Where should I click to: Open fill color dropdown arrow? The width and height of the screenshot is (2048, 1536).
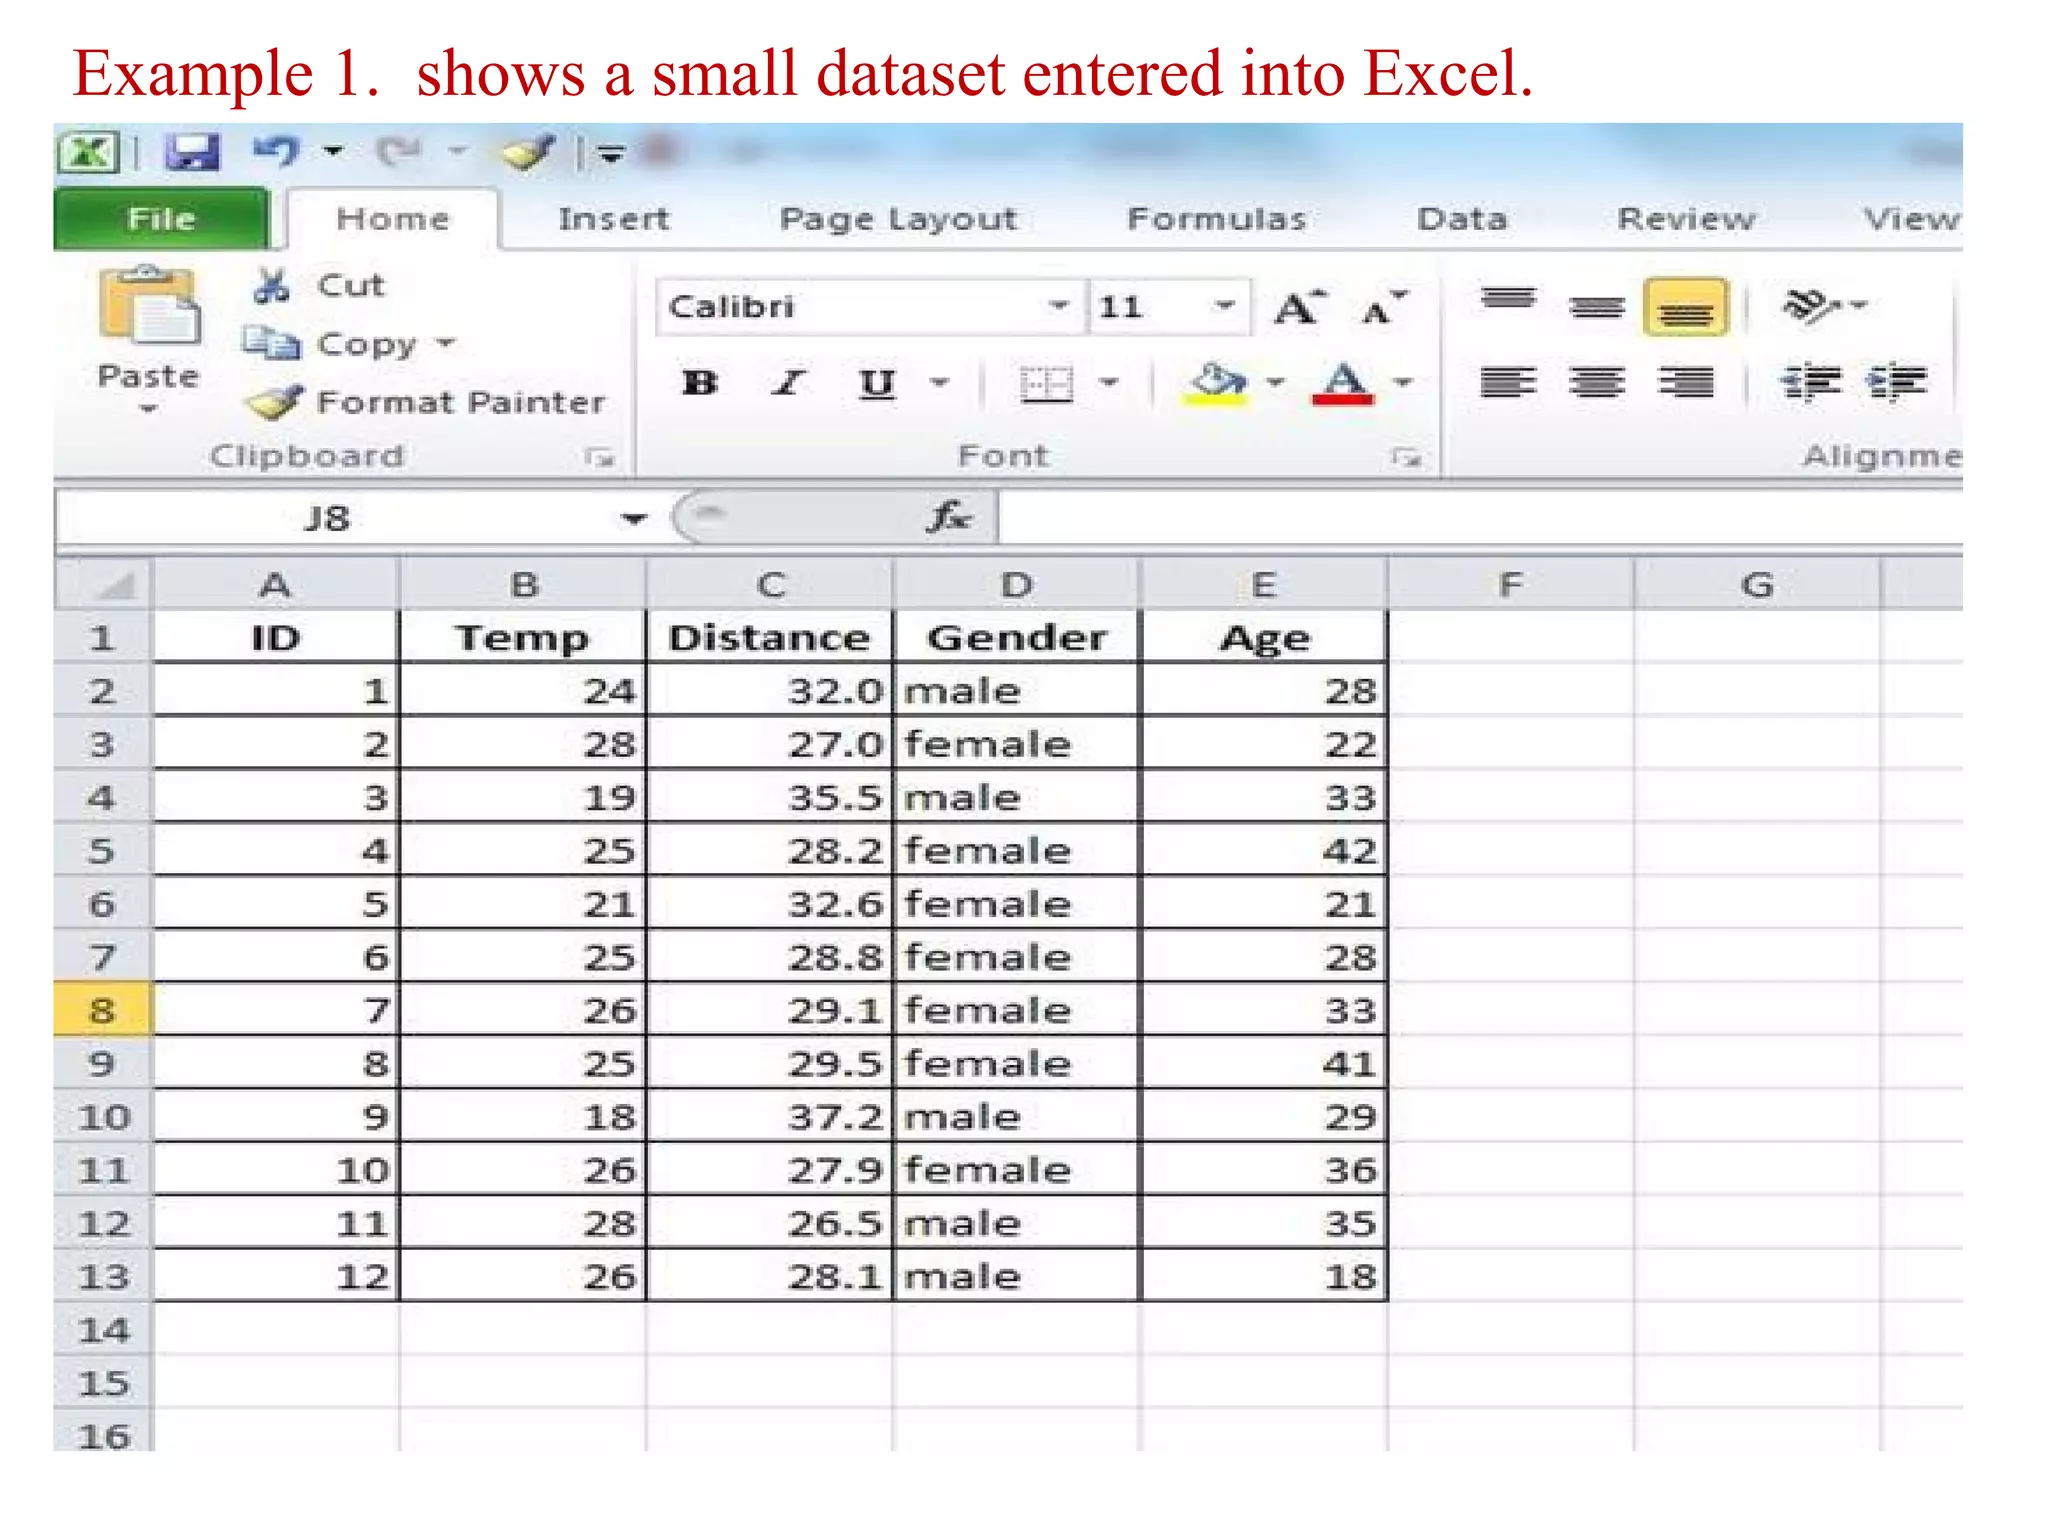1275,383
